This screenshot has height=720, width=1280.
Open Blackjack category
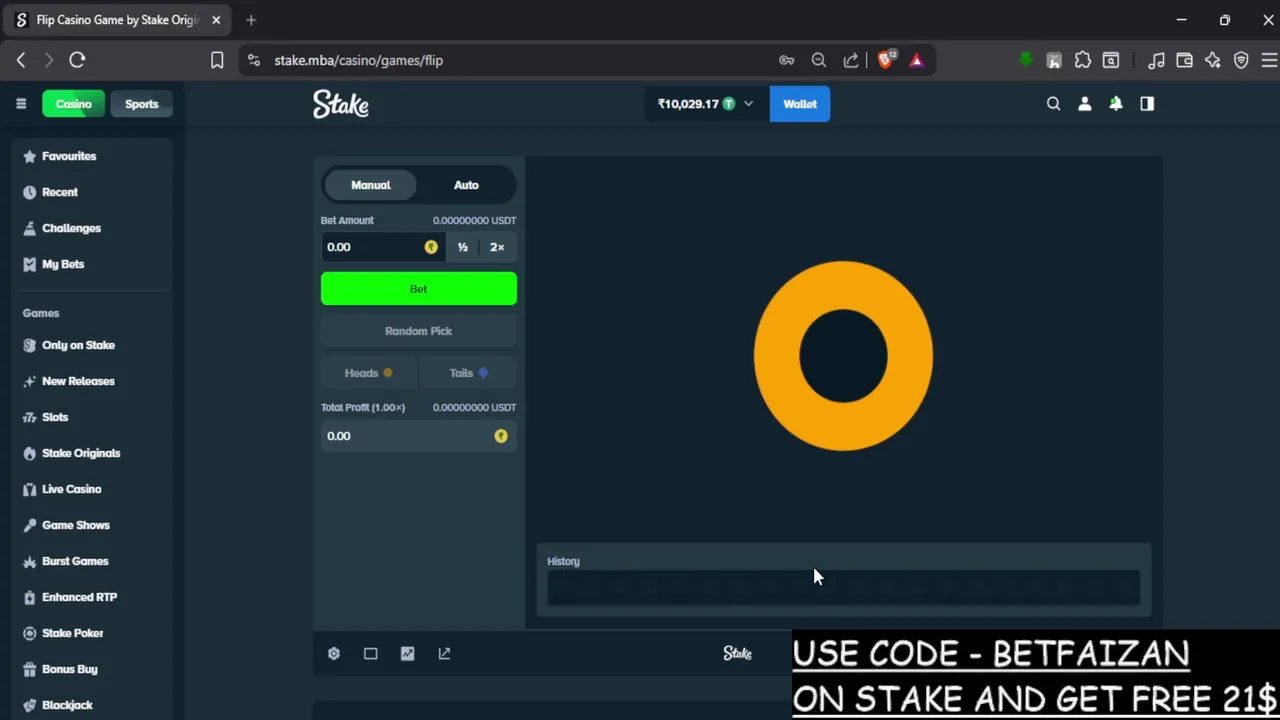click(x=67, y=705)
